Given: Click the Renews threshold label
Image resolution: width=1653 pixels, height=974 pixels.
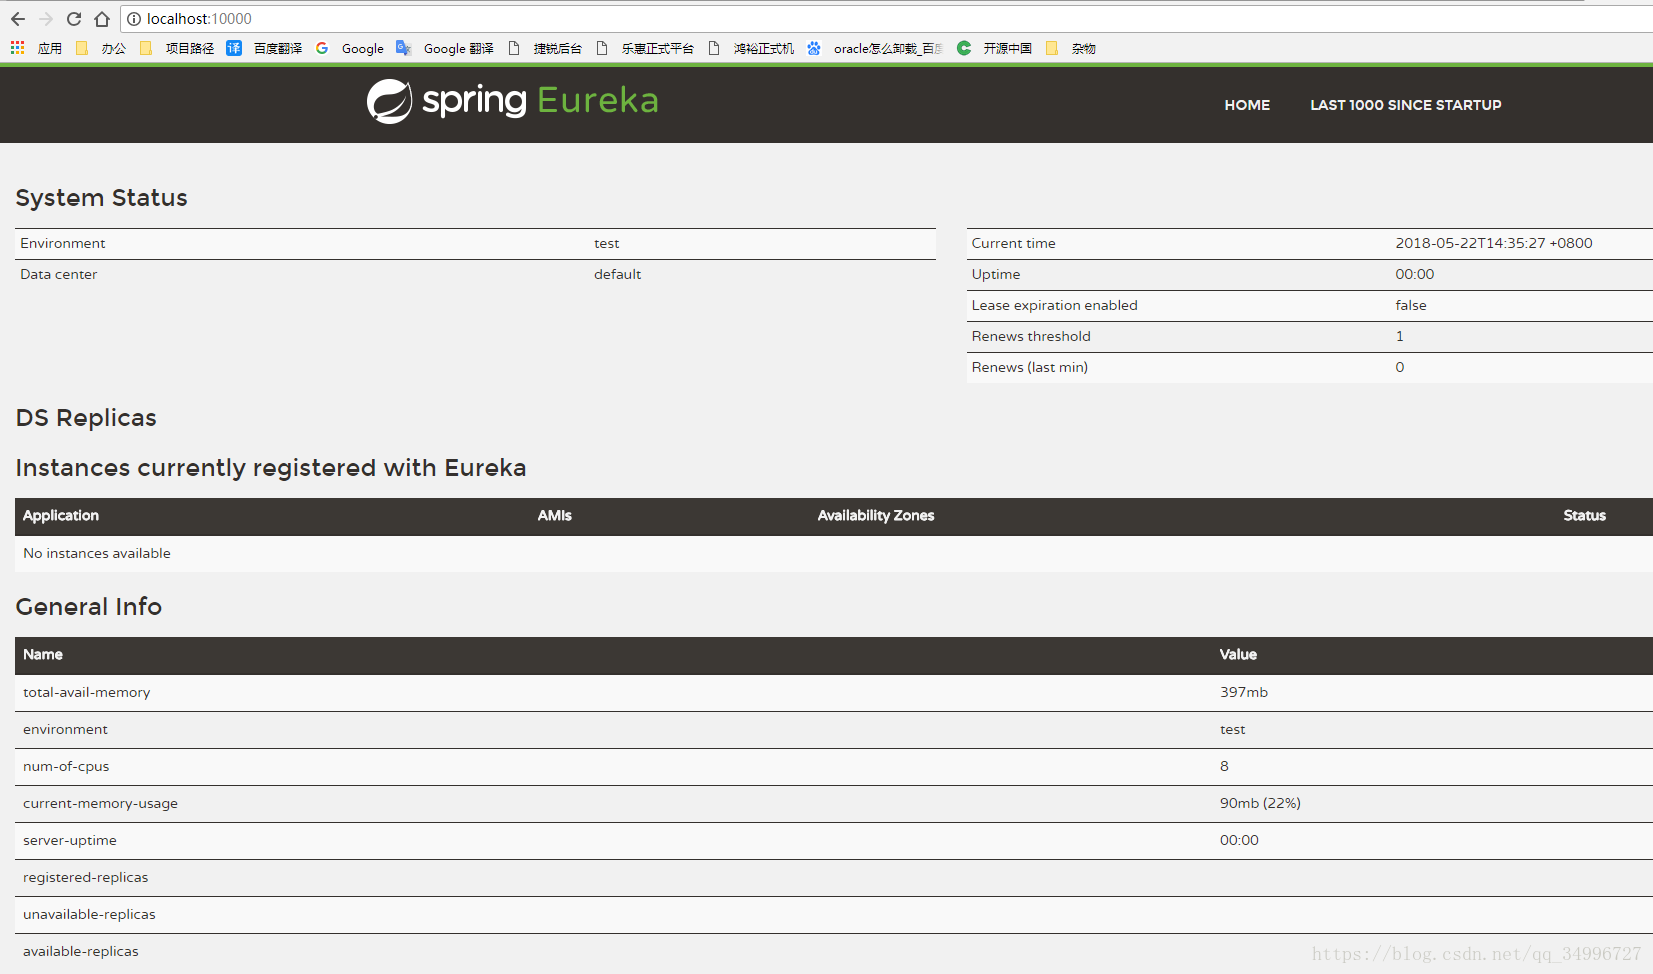Looking at the screenshot, I should pyautogui.click(x=1031, y=336).
